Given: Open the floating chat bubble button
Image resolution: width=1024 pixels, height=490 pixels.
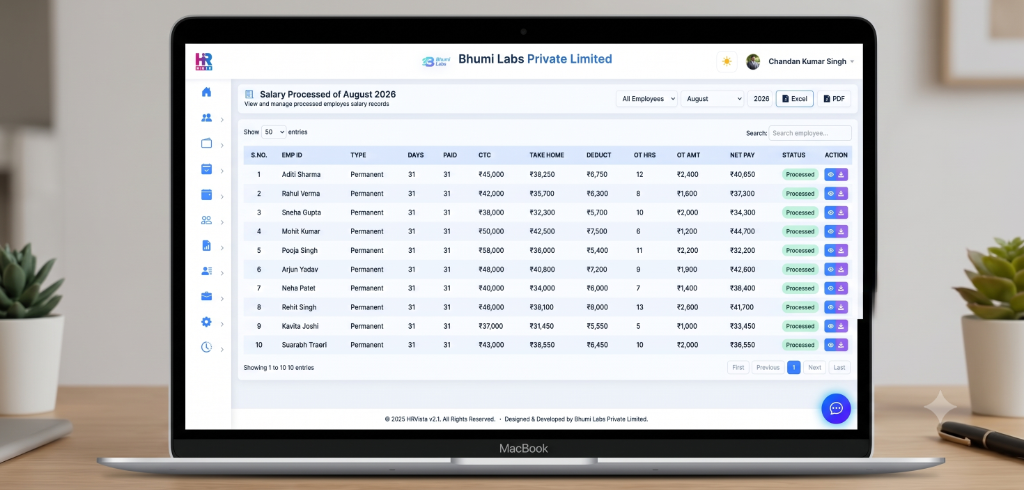Looking at the screenshot, I should click(x=836, y=408).
